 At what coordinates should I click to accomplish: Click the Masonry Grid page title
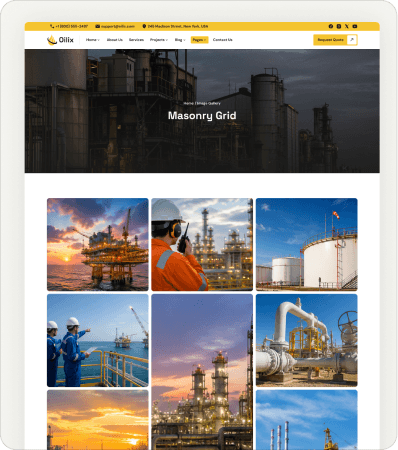click(202, 115)
